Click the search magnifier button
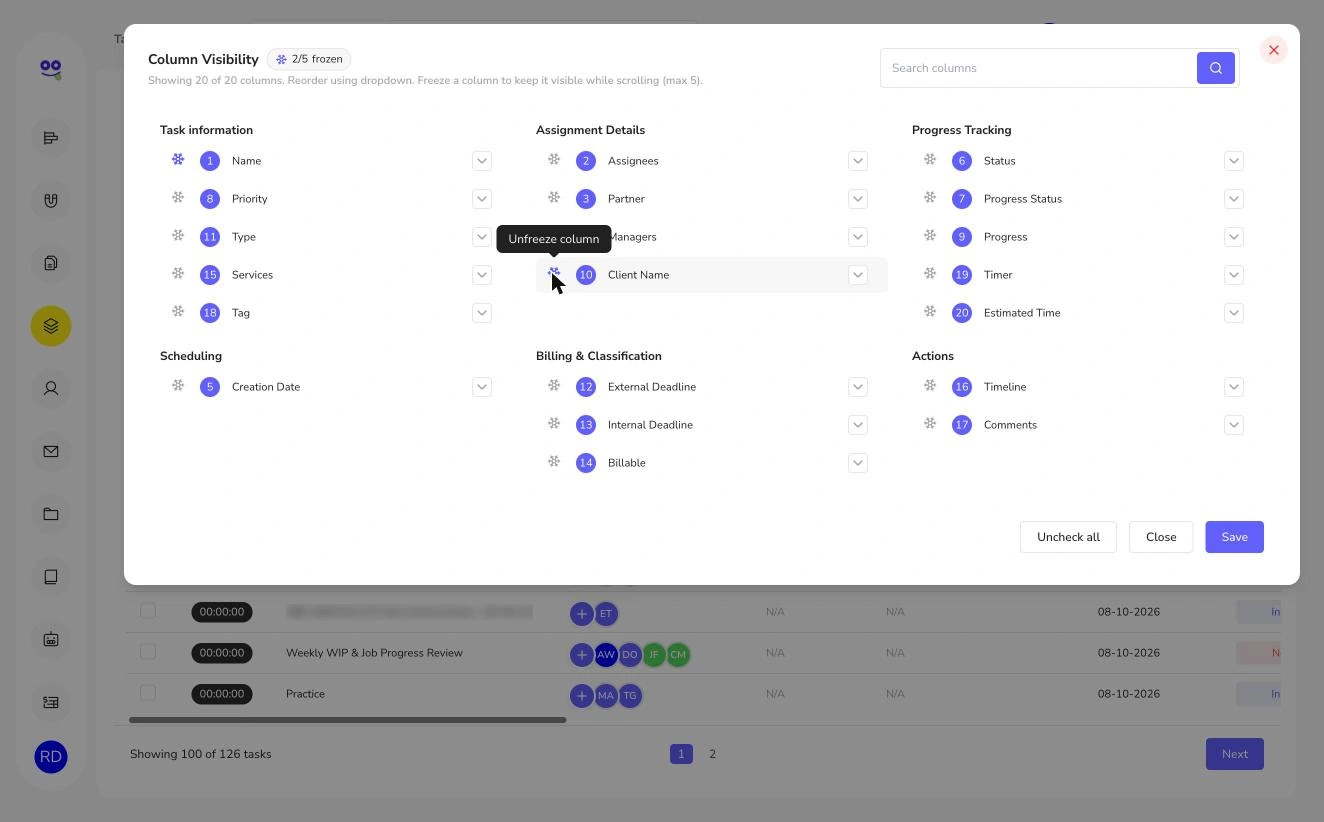Viewport: 1324px width, 822px height. pos(1216,68)
